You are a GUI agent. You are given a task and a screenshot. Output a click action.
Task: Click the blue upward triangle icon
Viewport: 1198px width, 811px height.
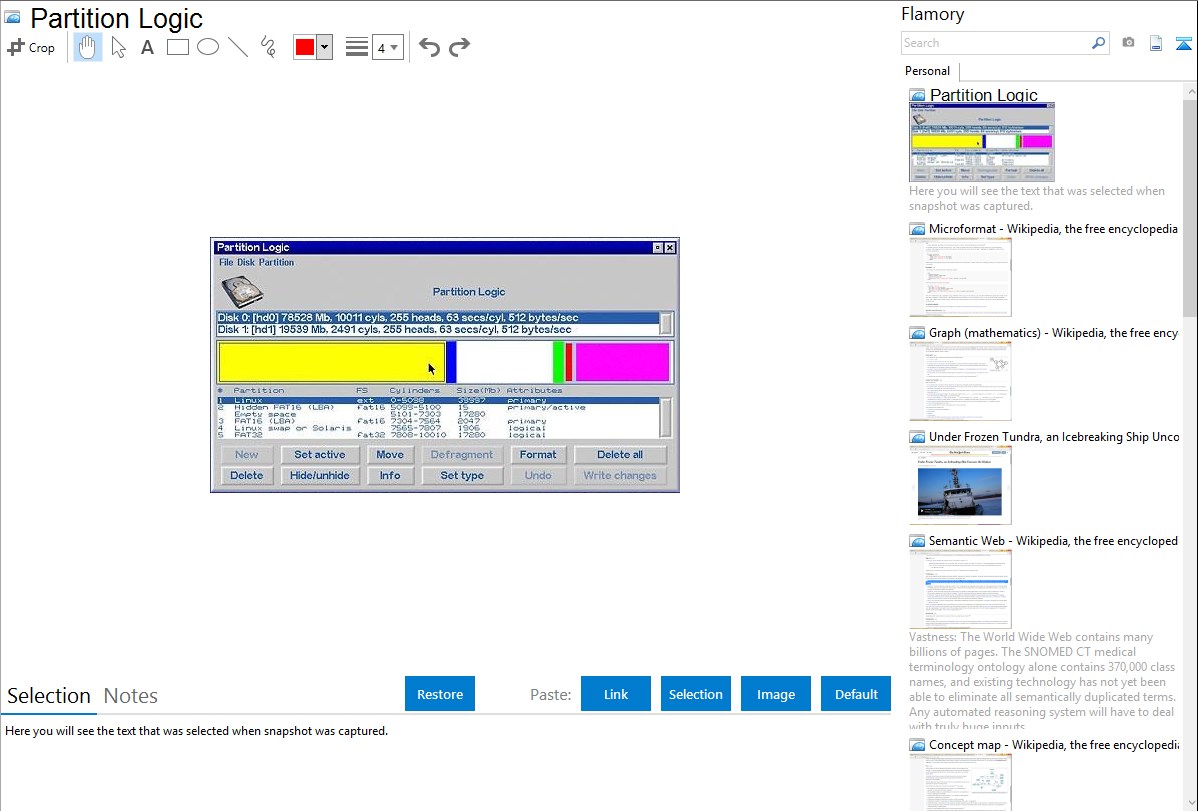[x=1183, y=43]
